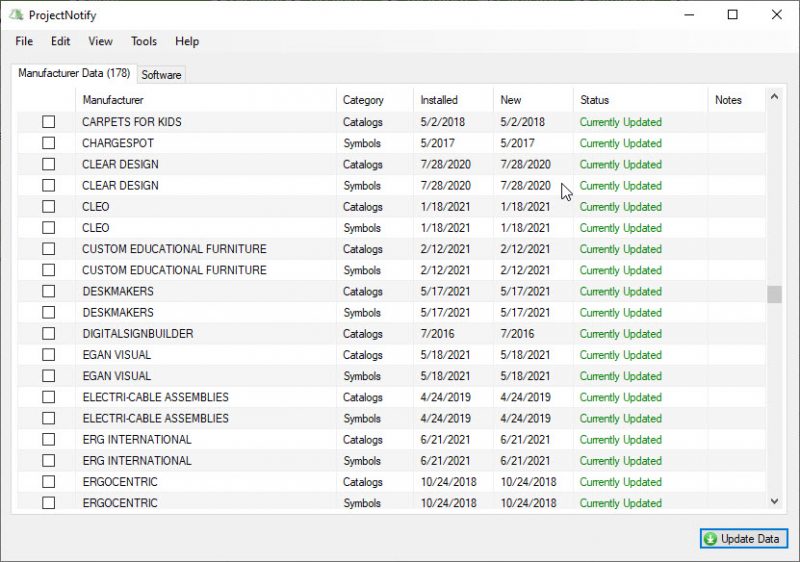
Task: Check the CARPETS FOR KIDS checkbox
Action: tap(48, 122)
